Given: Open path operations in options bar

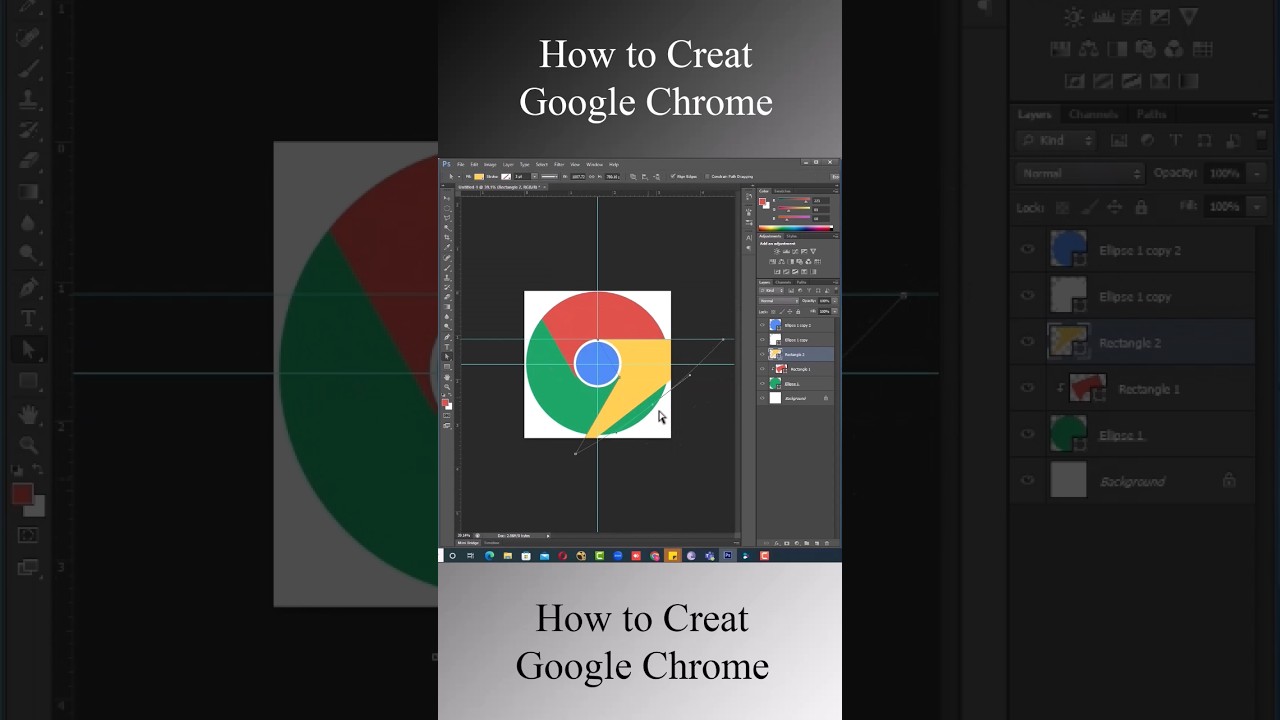Looking at the screenshot, I should pyautogui.click(x=633, y=177).
